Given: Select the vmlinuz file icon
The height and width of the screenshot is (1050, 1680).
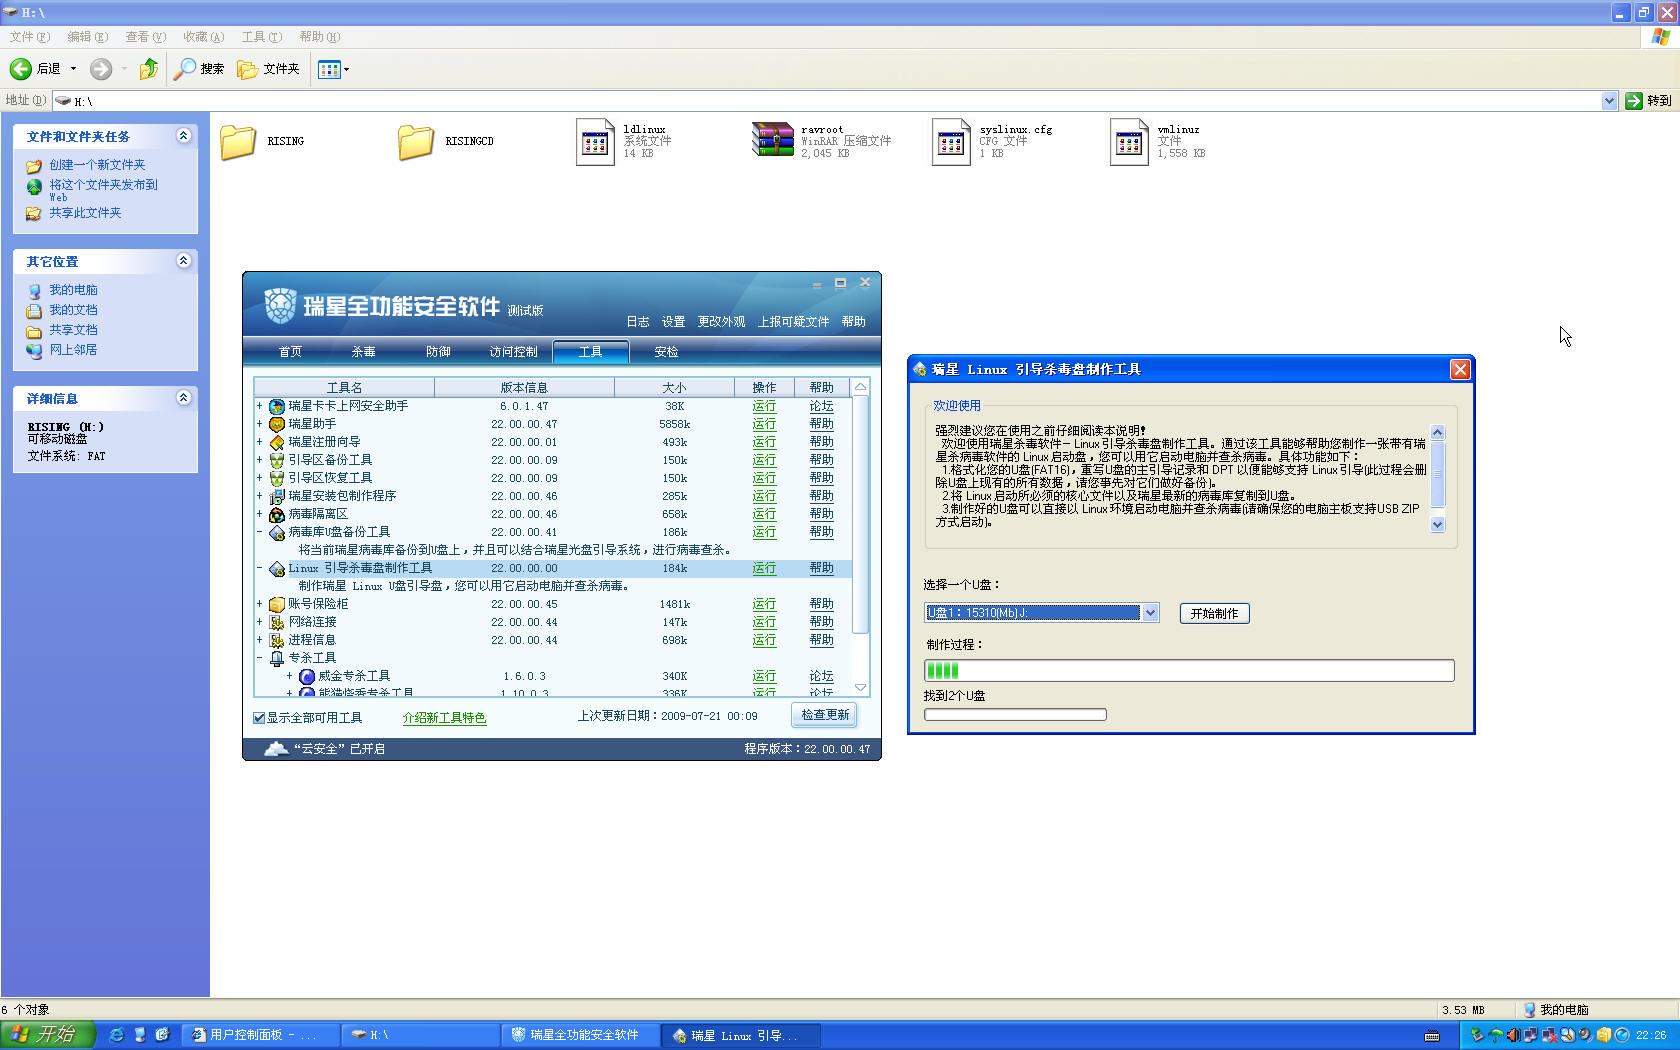Looking at the screenshot, I should pyautogui.click(x=1129, y=141).
